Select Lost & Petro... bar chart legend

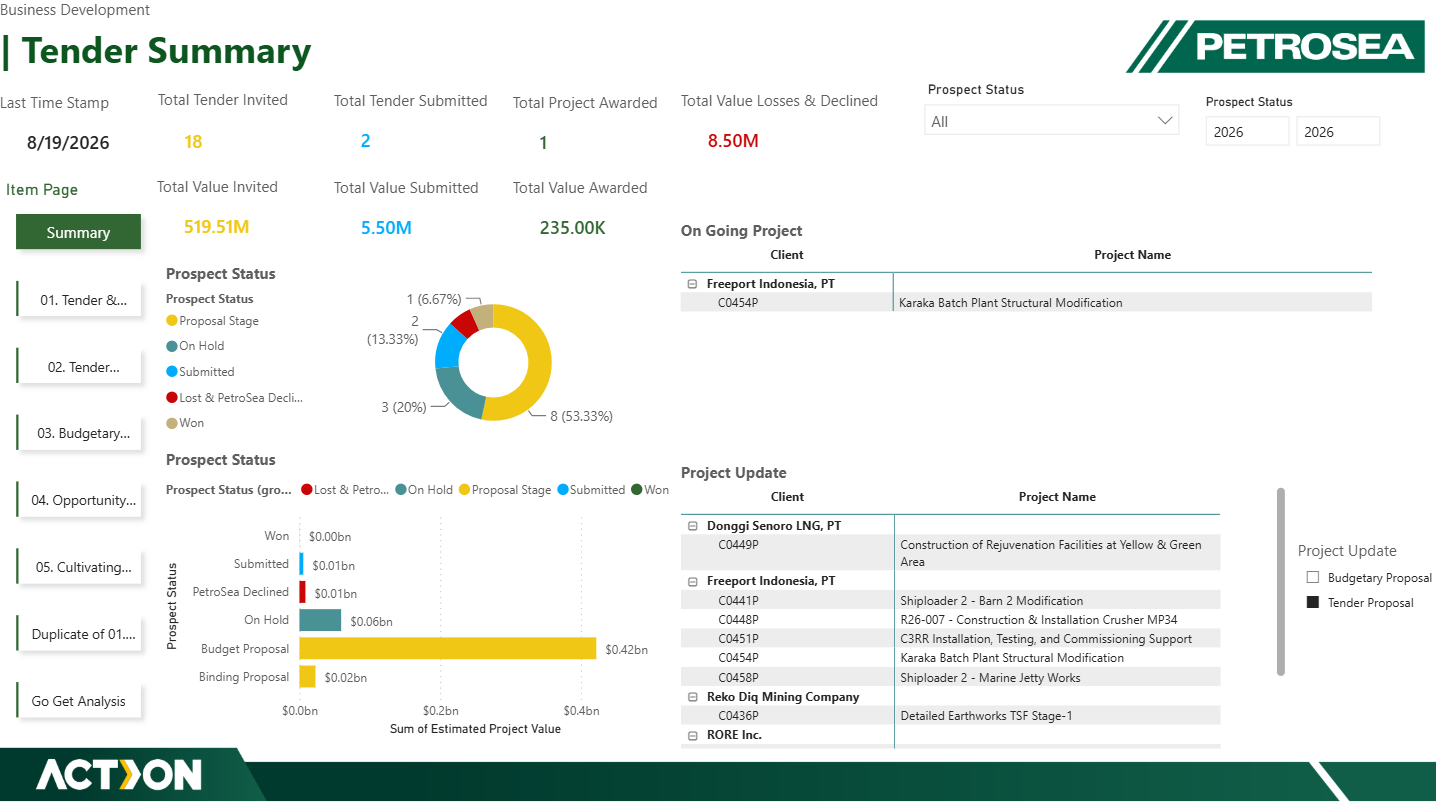point(344,490)
